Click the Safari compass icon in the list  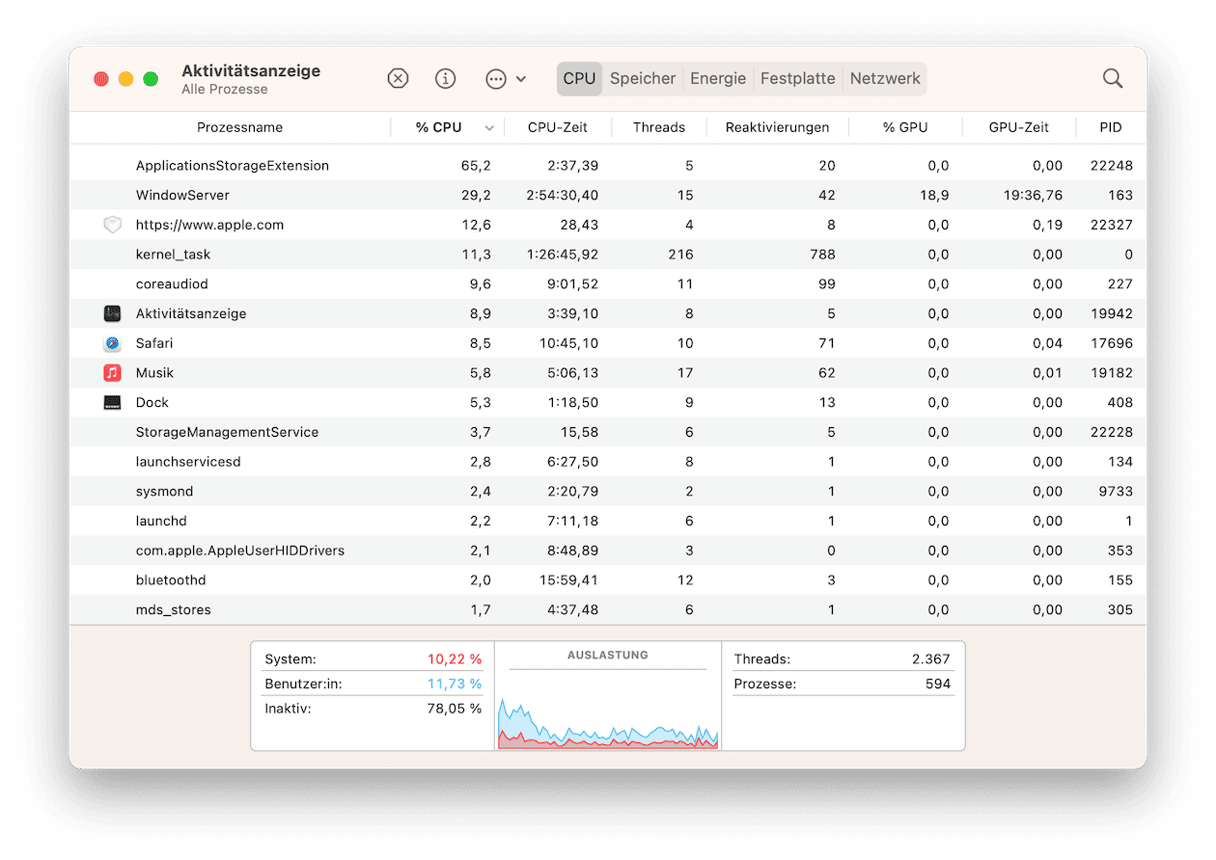click(x=112, y=343)
